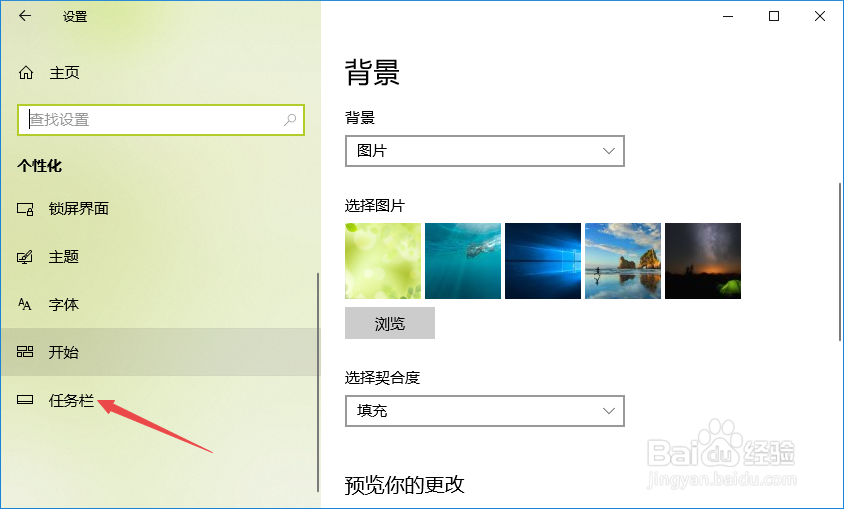Select the underwater swimmer wallpaper thumbnail
This screenshot has width=844, height=509.
click(463, 261)
